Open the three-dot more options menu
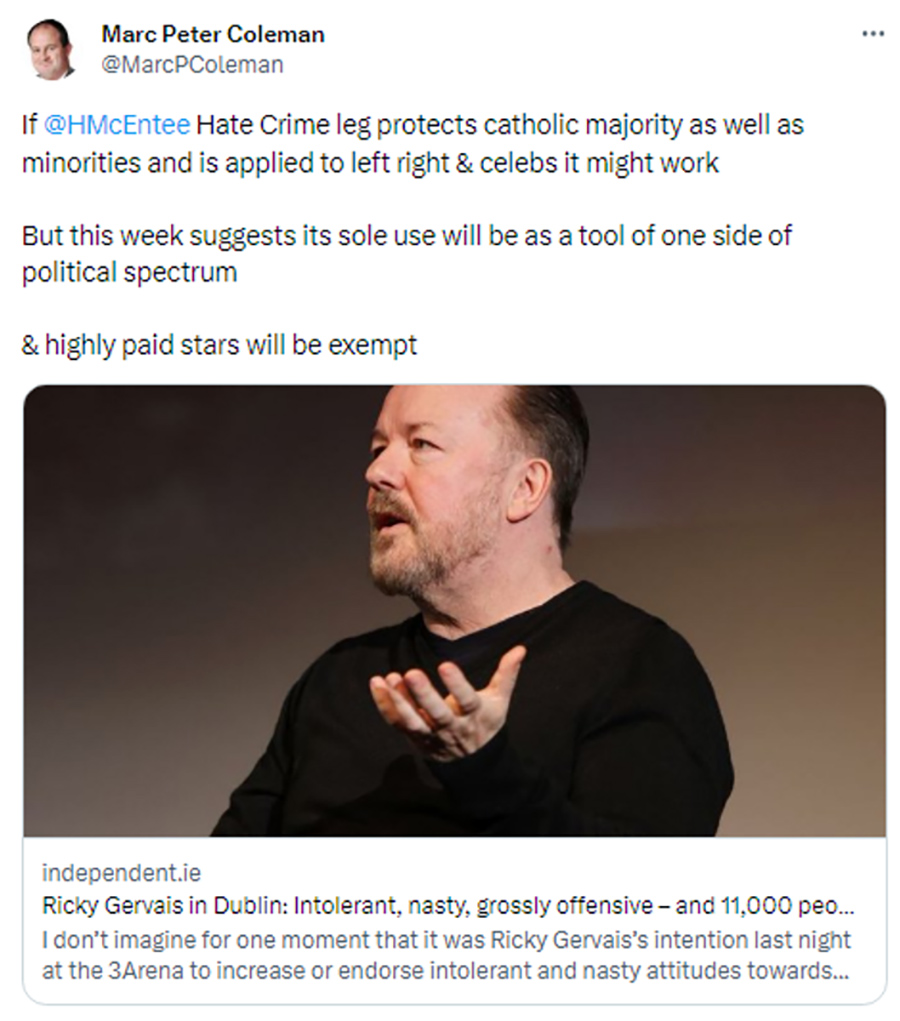Image resolution: width=900 pixels, height=1021 pixels. (872, 34)
